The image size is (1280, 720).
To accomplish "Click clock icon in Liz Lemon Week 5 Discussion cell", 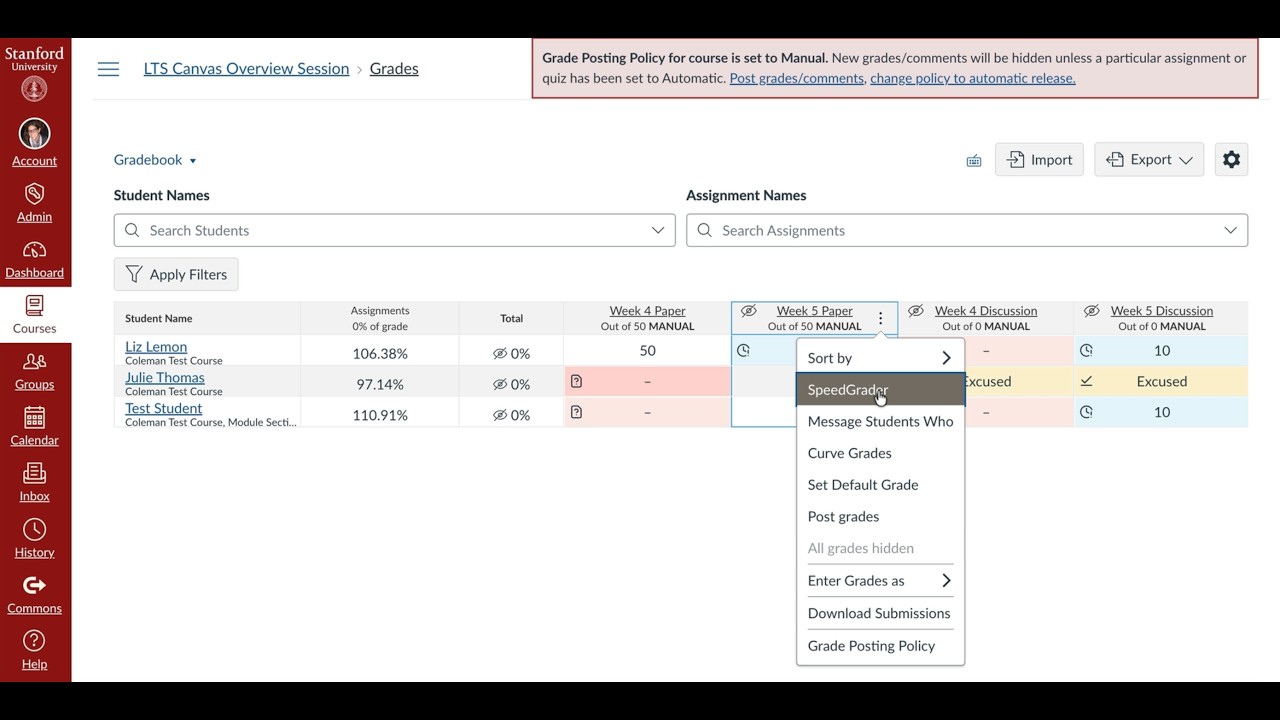I will pyautogui.click(x=1086, y=350).
